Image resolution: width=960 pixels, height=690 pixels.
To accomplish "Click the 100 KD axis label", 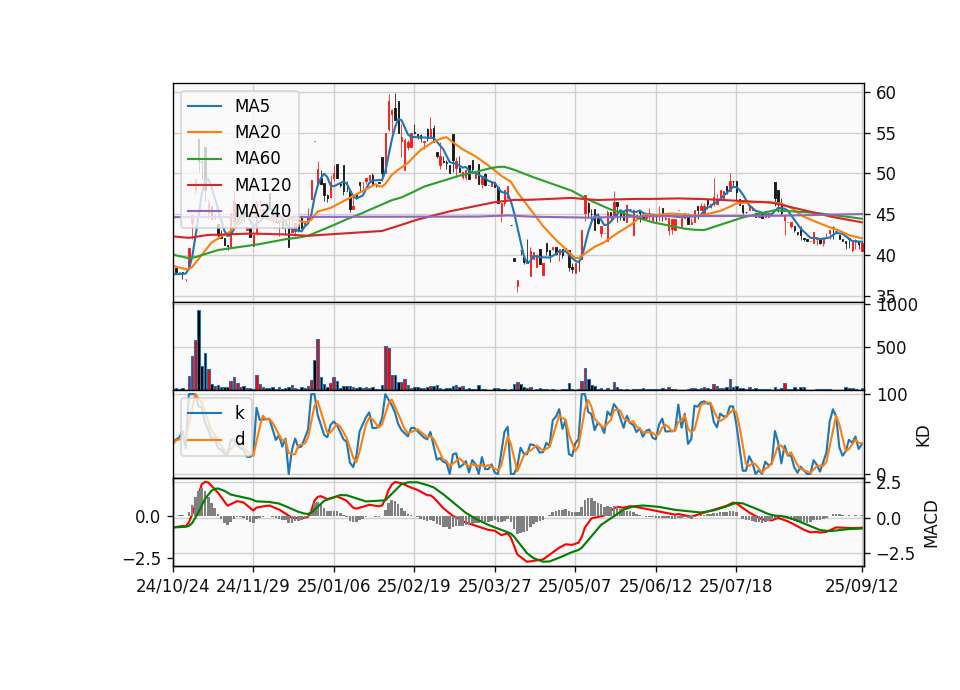I will [x=891, y=395].
